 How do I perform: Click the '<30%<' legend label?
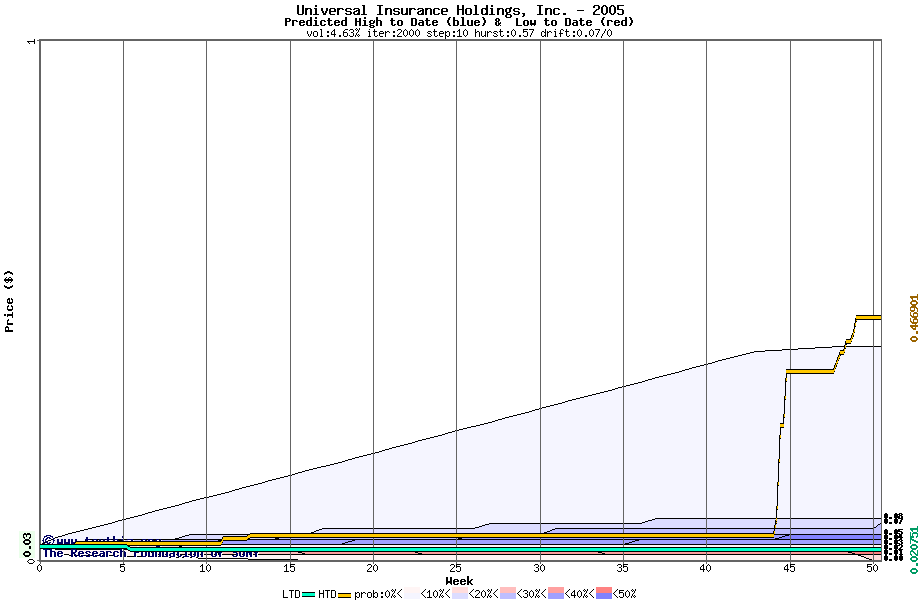532,594
